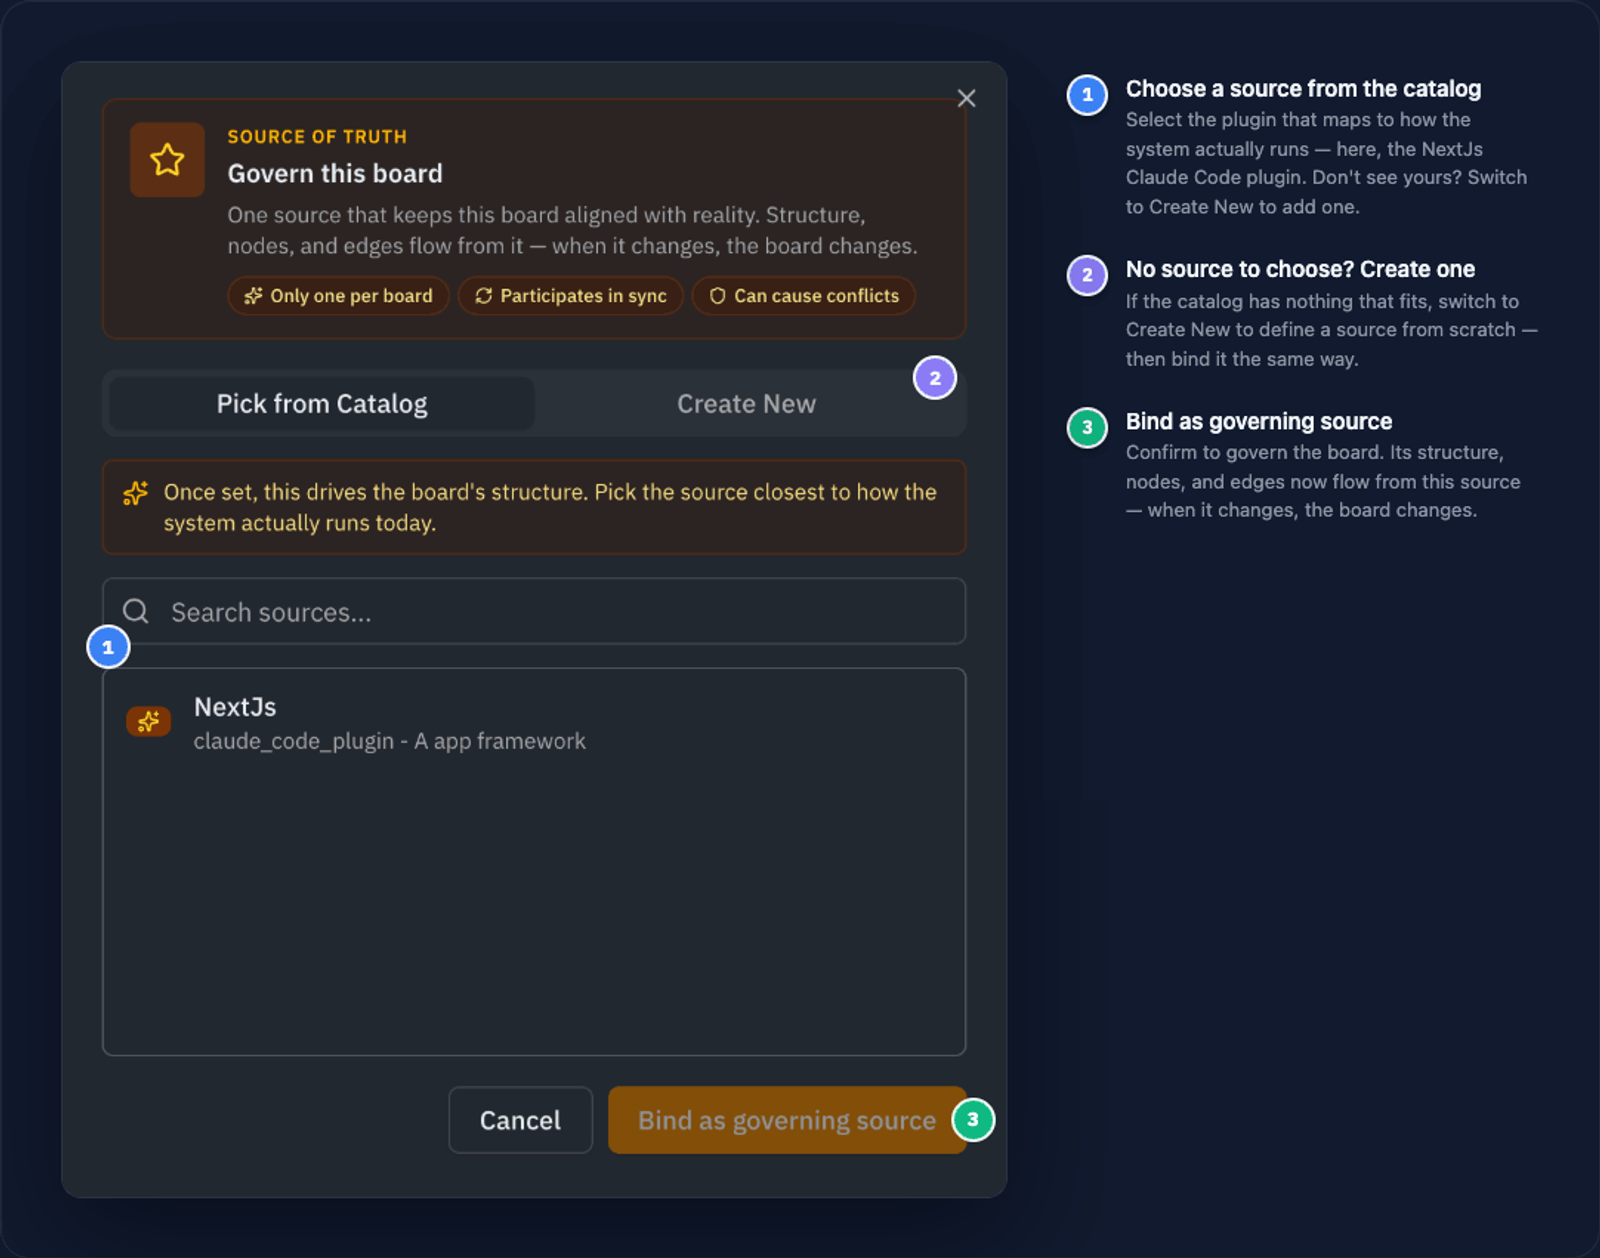The width and height of the screenshot is (1600, 1258).
Task: Click the Can cause conflicts chip
Action: tap(804, 296)
